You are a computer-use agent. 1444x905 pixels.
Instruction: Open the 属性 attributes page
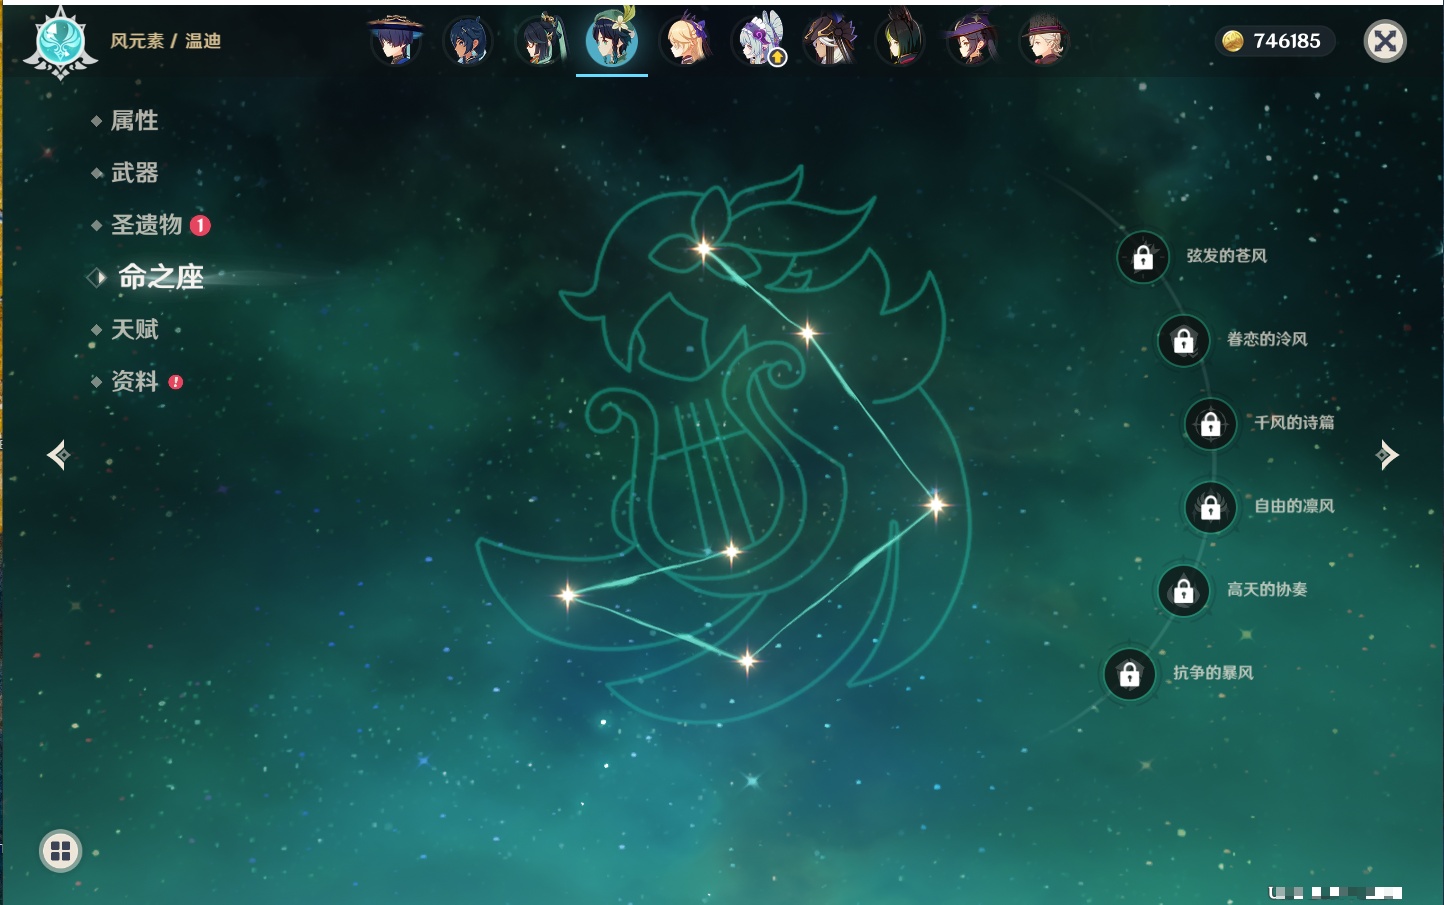point(134,121)
